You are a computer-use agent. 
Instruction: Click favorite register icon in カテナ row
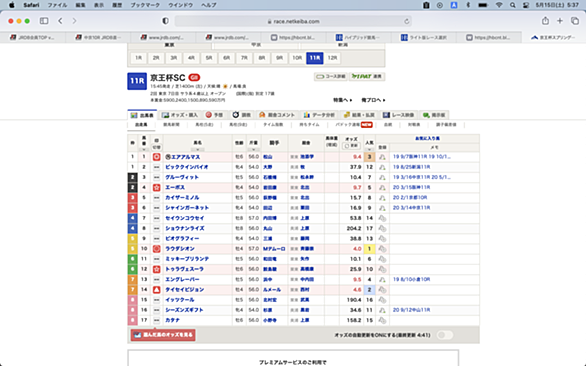tap(382, 320)
